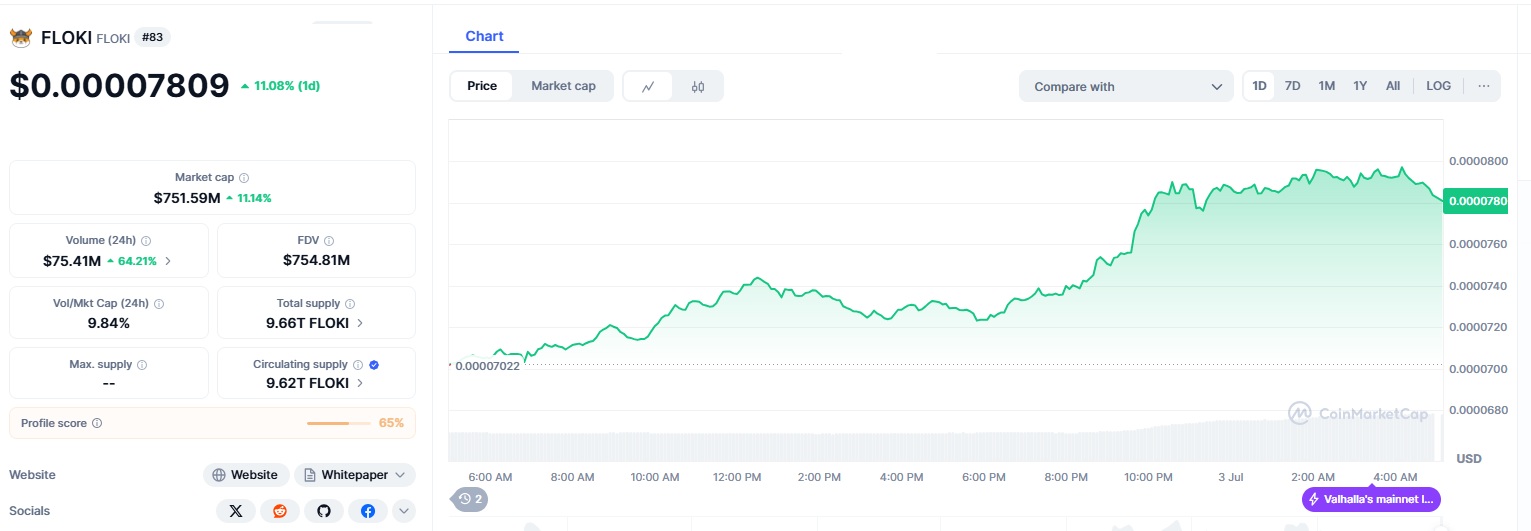Open the Reddit social link
This screenshot has height=531, width=1531.
pyautogui.click(x=279, y=511)
